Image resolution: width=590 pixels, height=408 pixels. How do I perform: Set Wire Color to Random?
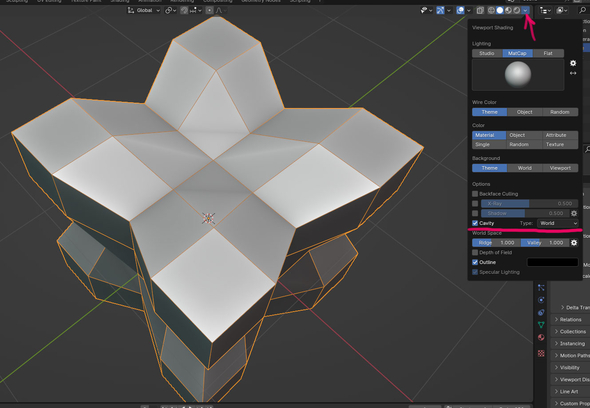coord(560,112)
